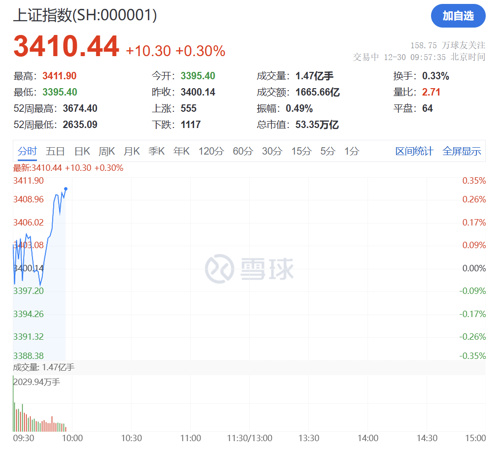Click the 下跌 count 1117

(x=191, y=125)
